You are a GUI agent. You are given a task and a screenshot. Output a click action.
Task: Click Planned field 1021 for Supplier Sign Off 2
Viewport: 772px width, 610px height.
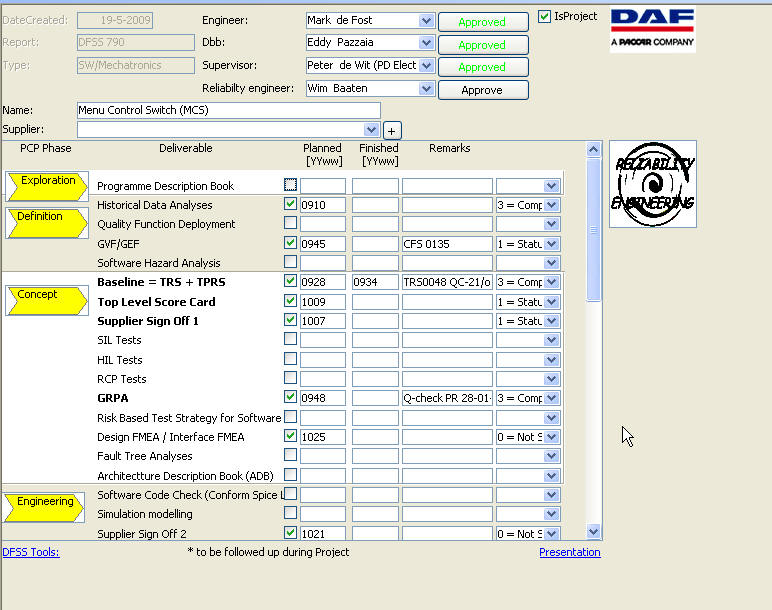tap(323, 534)
